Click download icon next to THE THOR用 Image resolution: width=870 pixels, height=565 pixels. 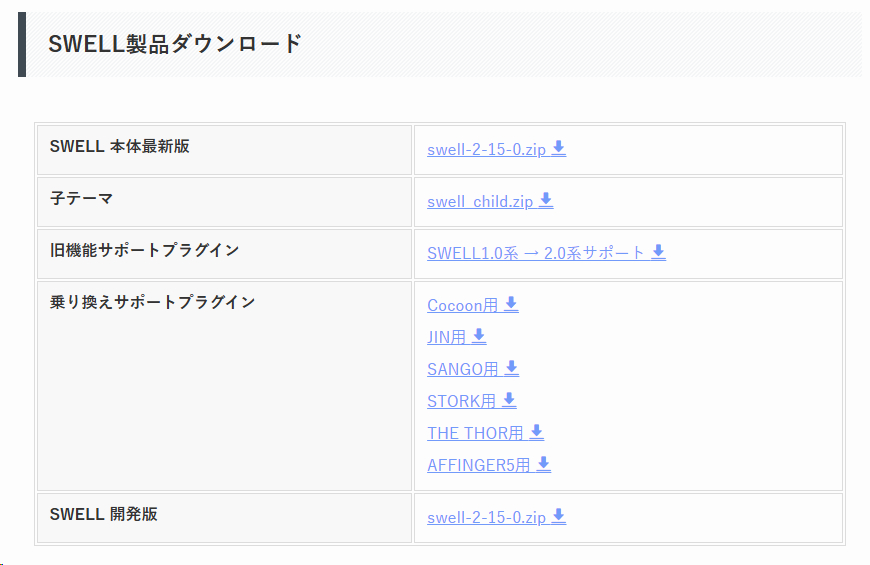coord(536,433)
